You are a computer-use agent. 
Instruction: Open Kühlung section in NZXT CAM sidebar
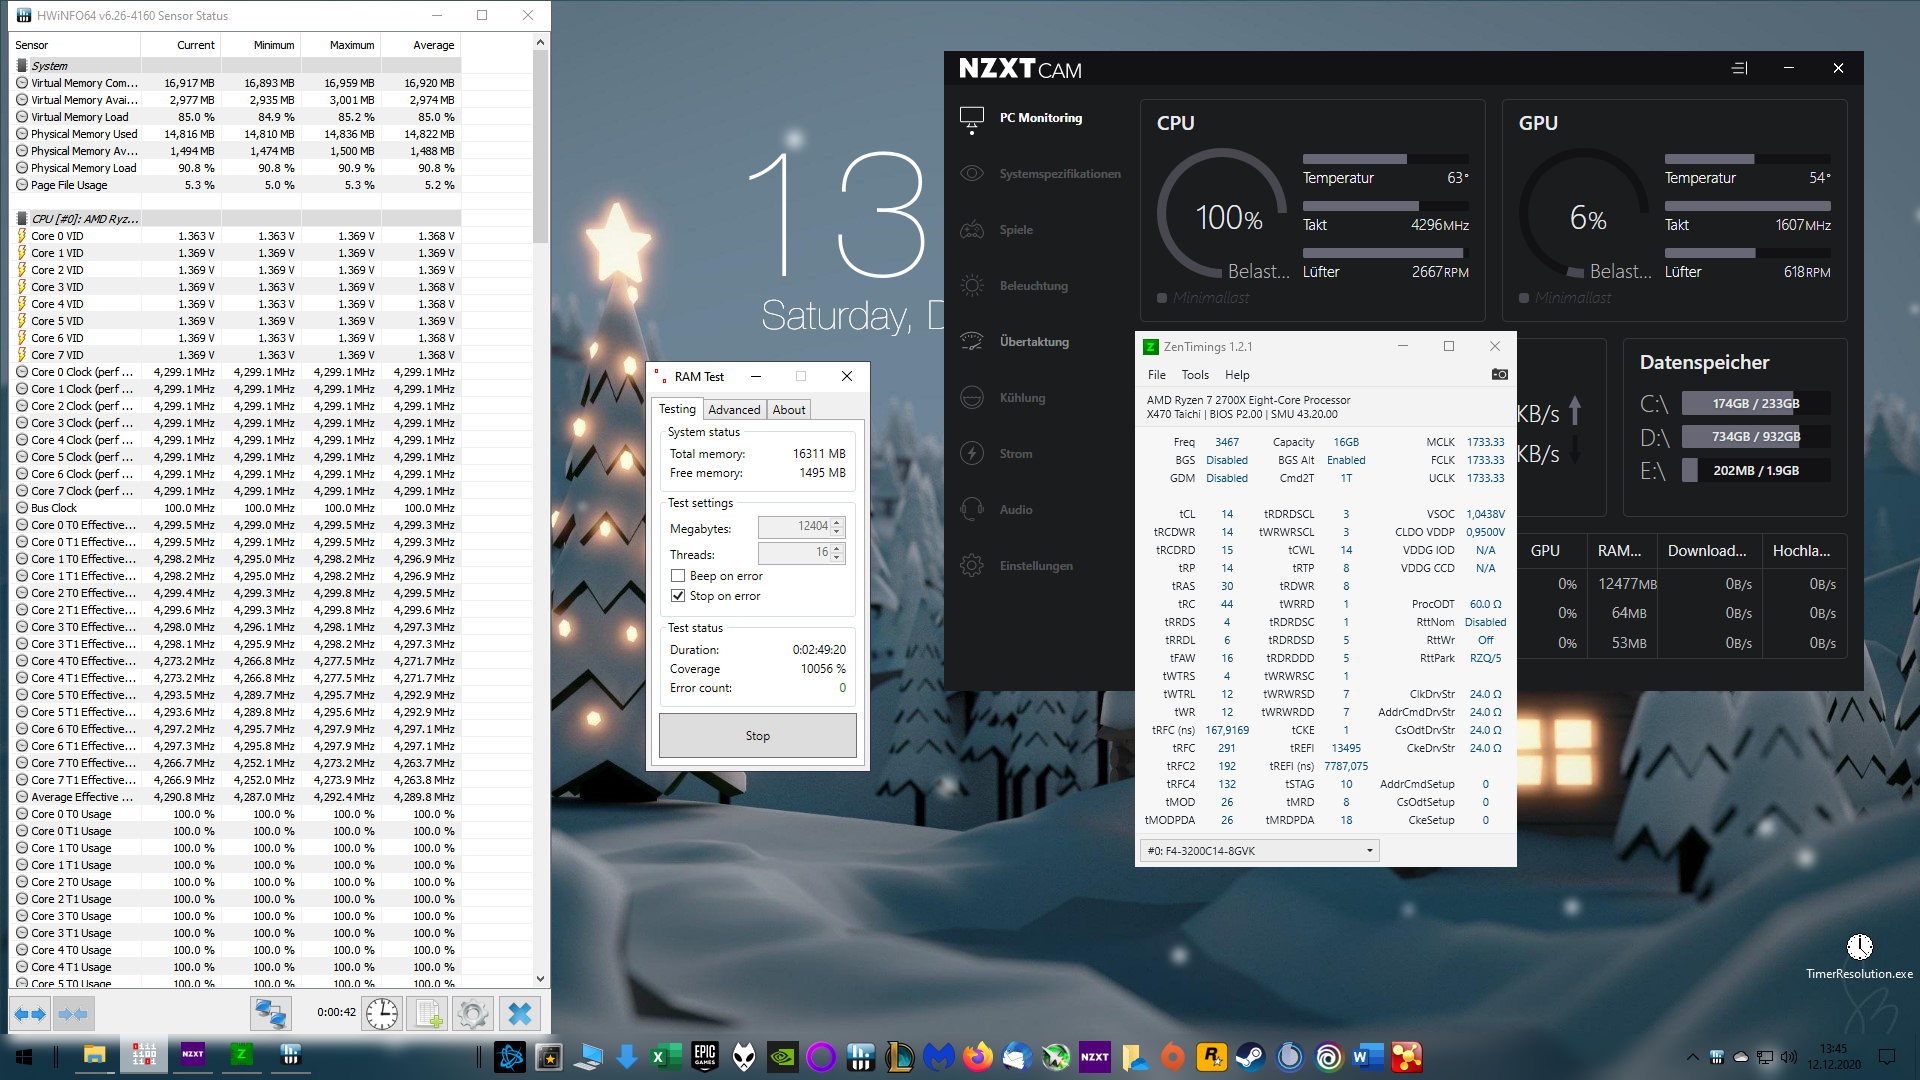click(x=1022, y=398)
